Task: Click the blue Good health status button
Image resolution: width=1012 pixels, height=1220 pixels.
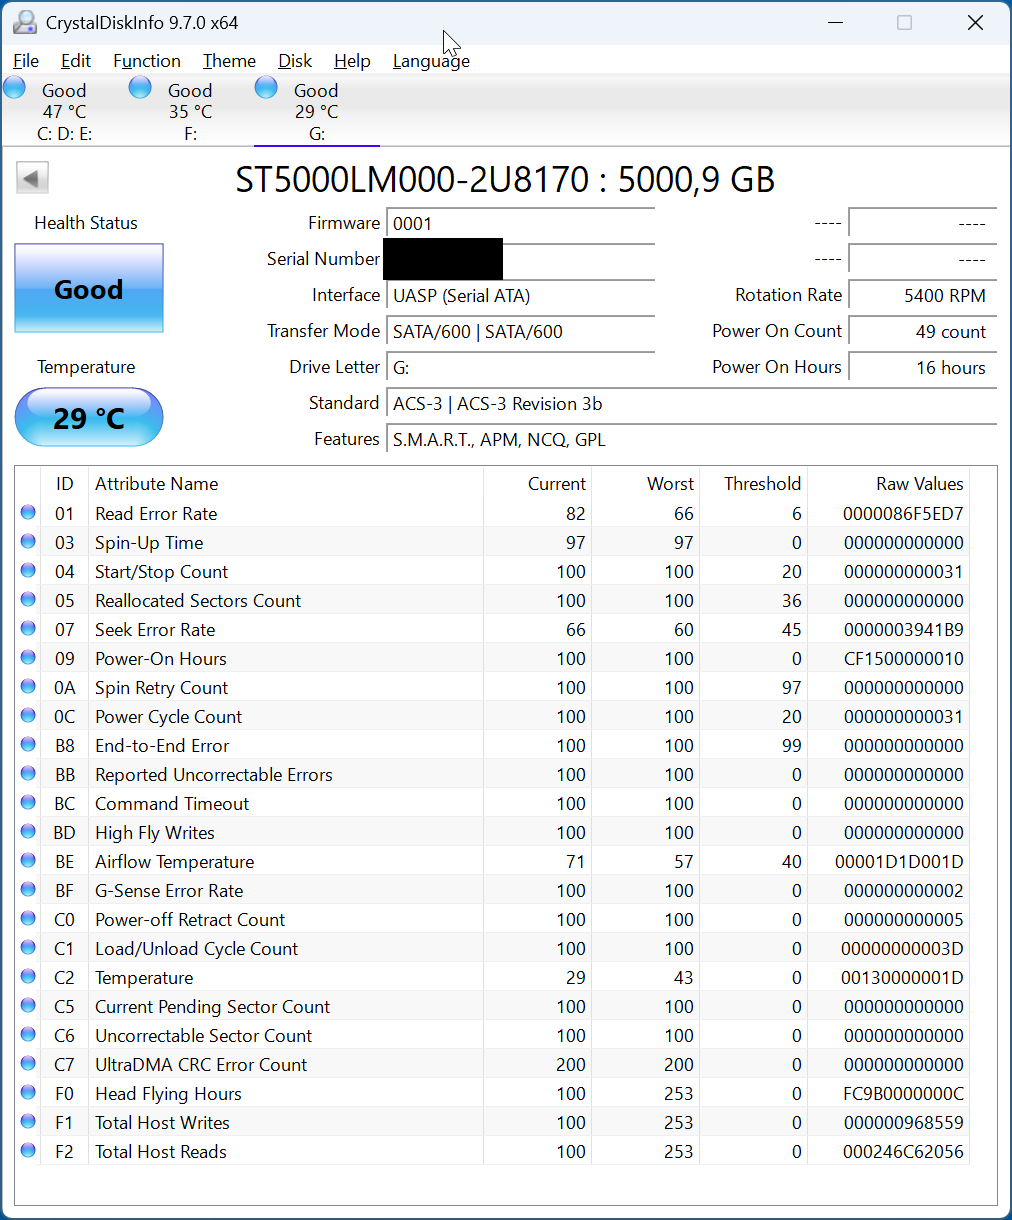Action: coord(89,289)
